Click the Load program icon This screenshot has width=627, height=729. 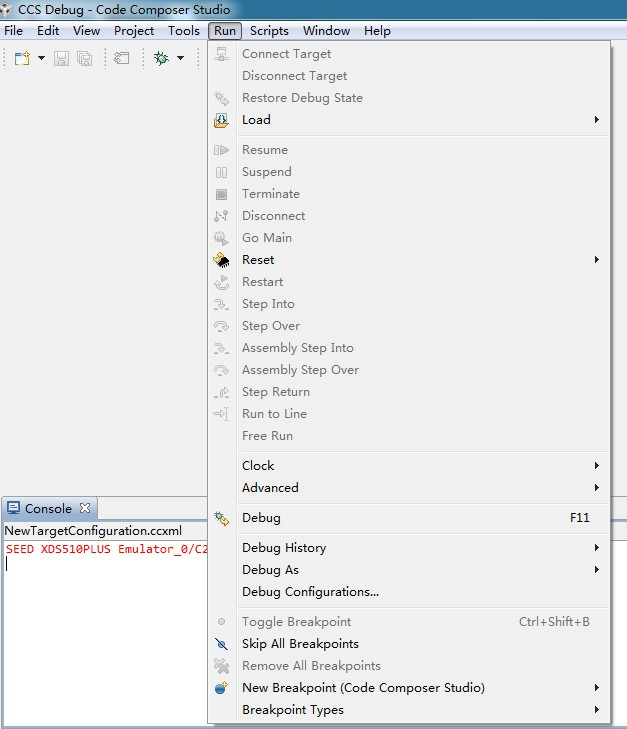tap(221, 120)
